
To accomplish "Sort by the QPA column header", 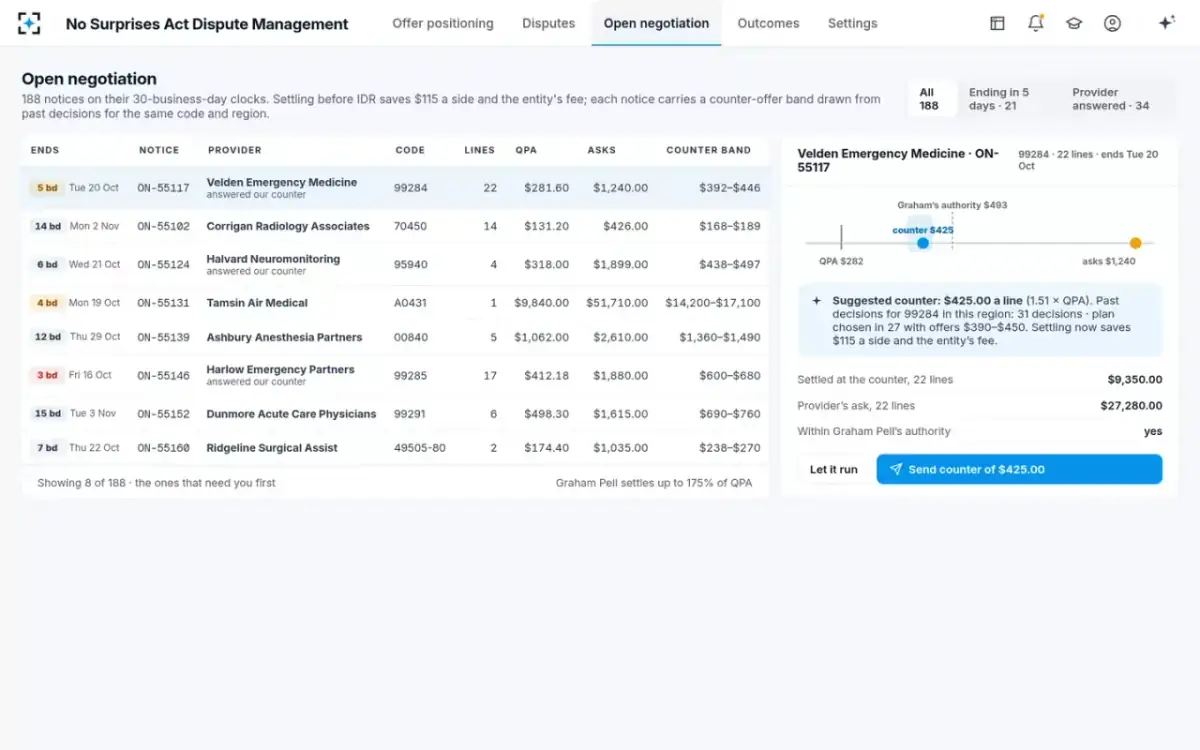I will coord(526,150).
